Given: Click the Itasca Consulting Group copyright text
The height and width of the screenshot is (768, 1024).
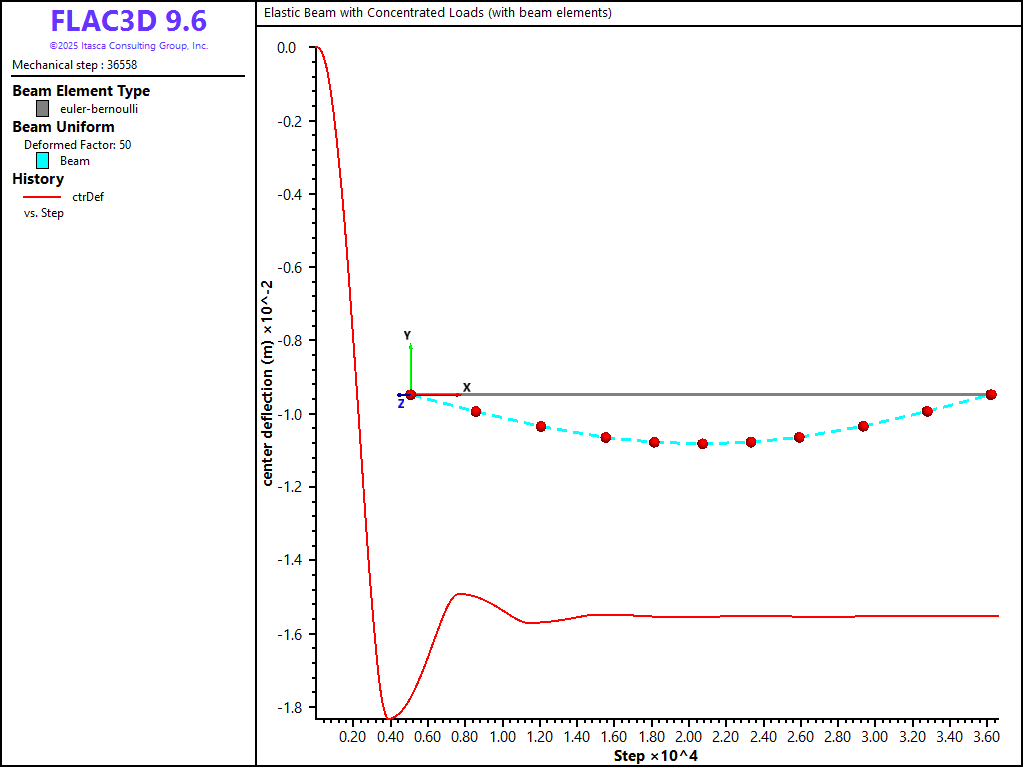Looking at the screenshot, I should point(129,46).
